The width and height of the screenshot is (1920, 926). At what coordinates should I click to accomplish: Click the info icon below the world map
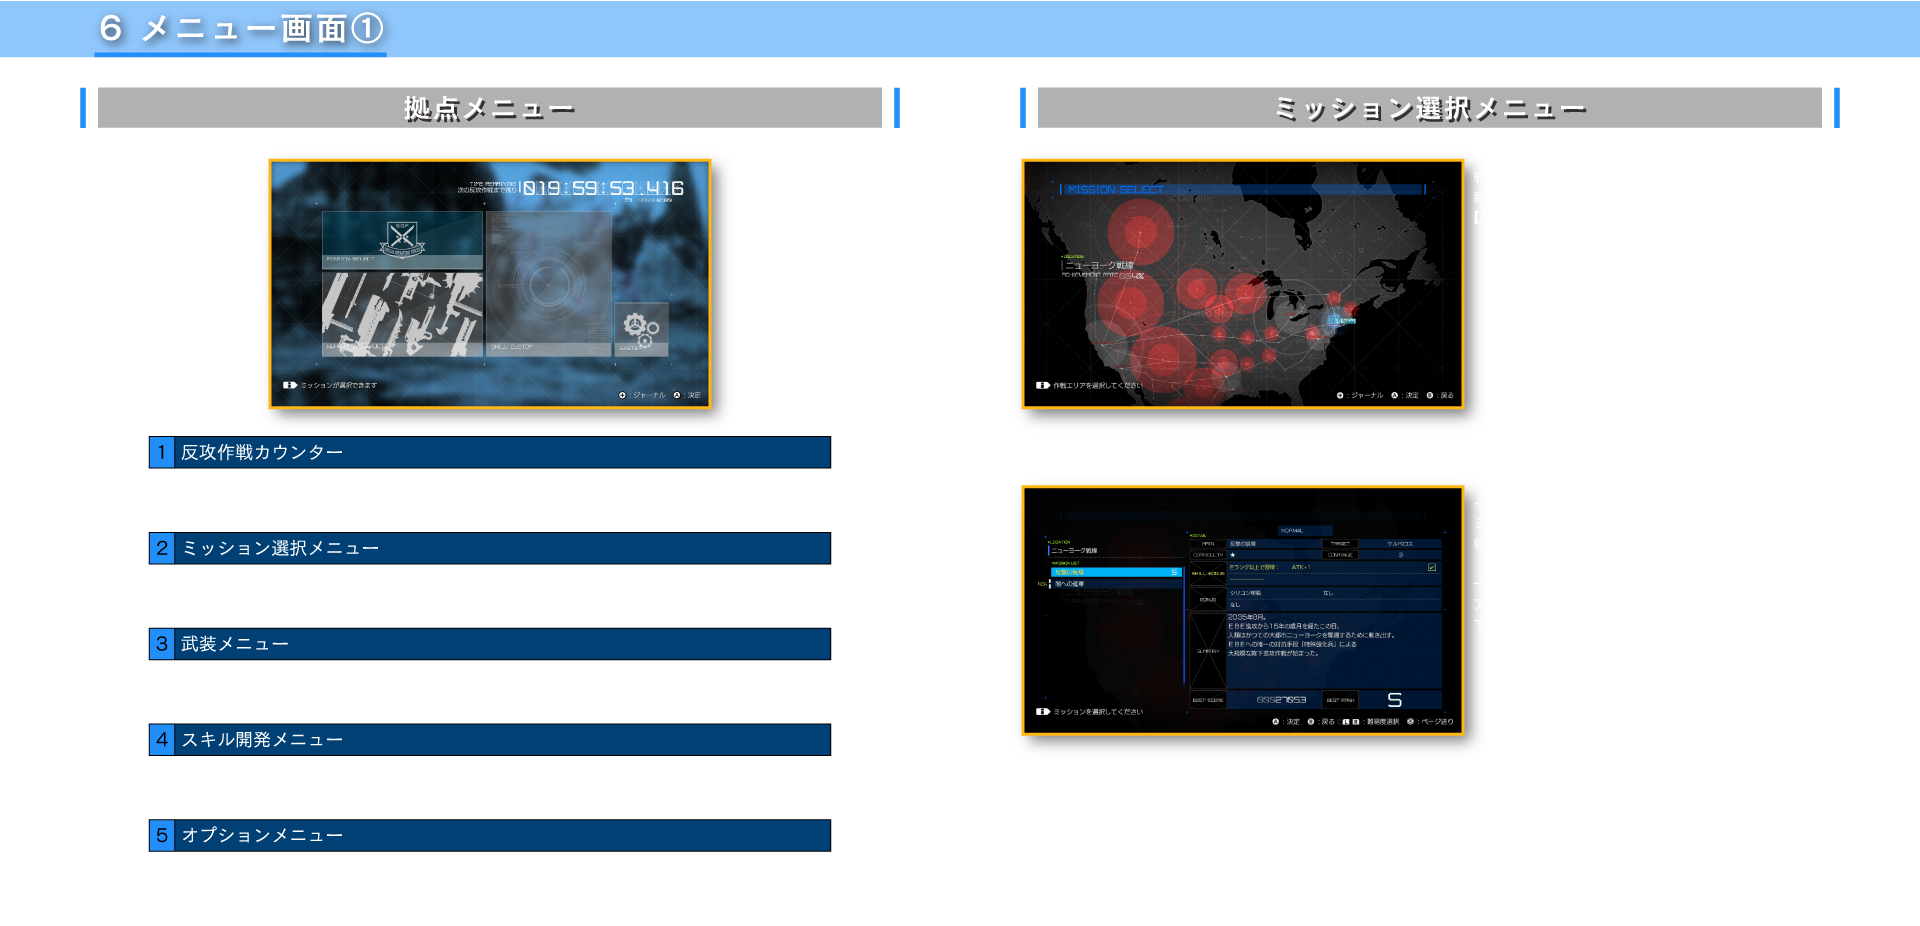[x=1043, y=385]
